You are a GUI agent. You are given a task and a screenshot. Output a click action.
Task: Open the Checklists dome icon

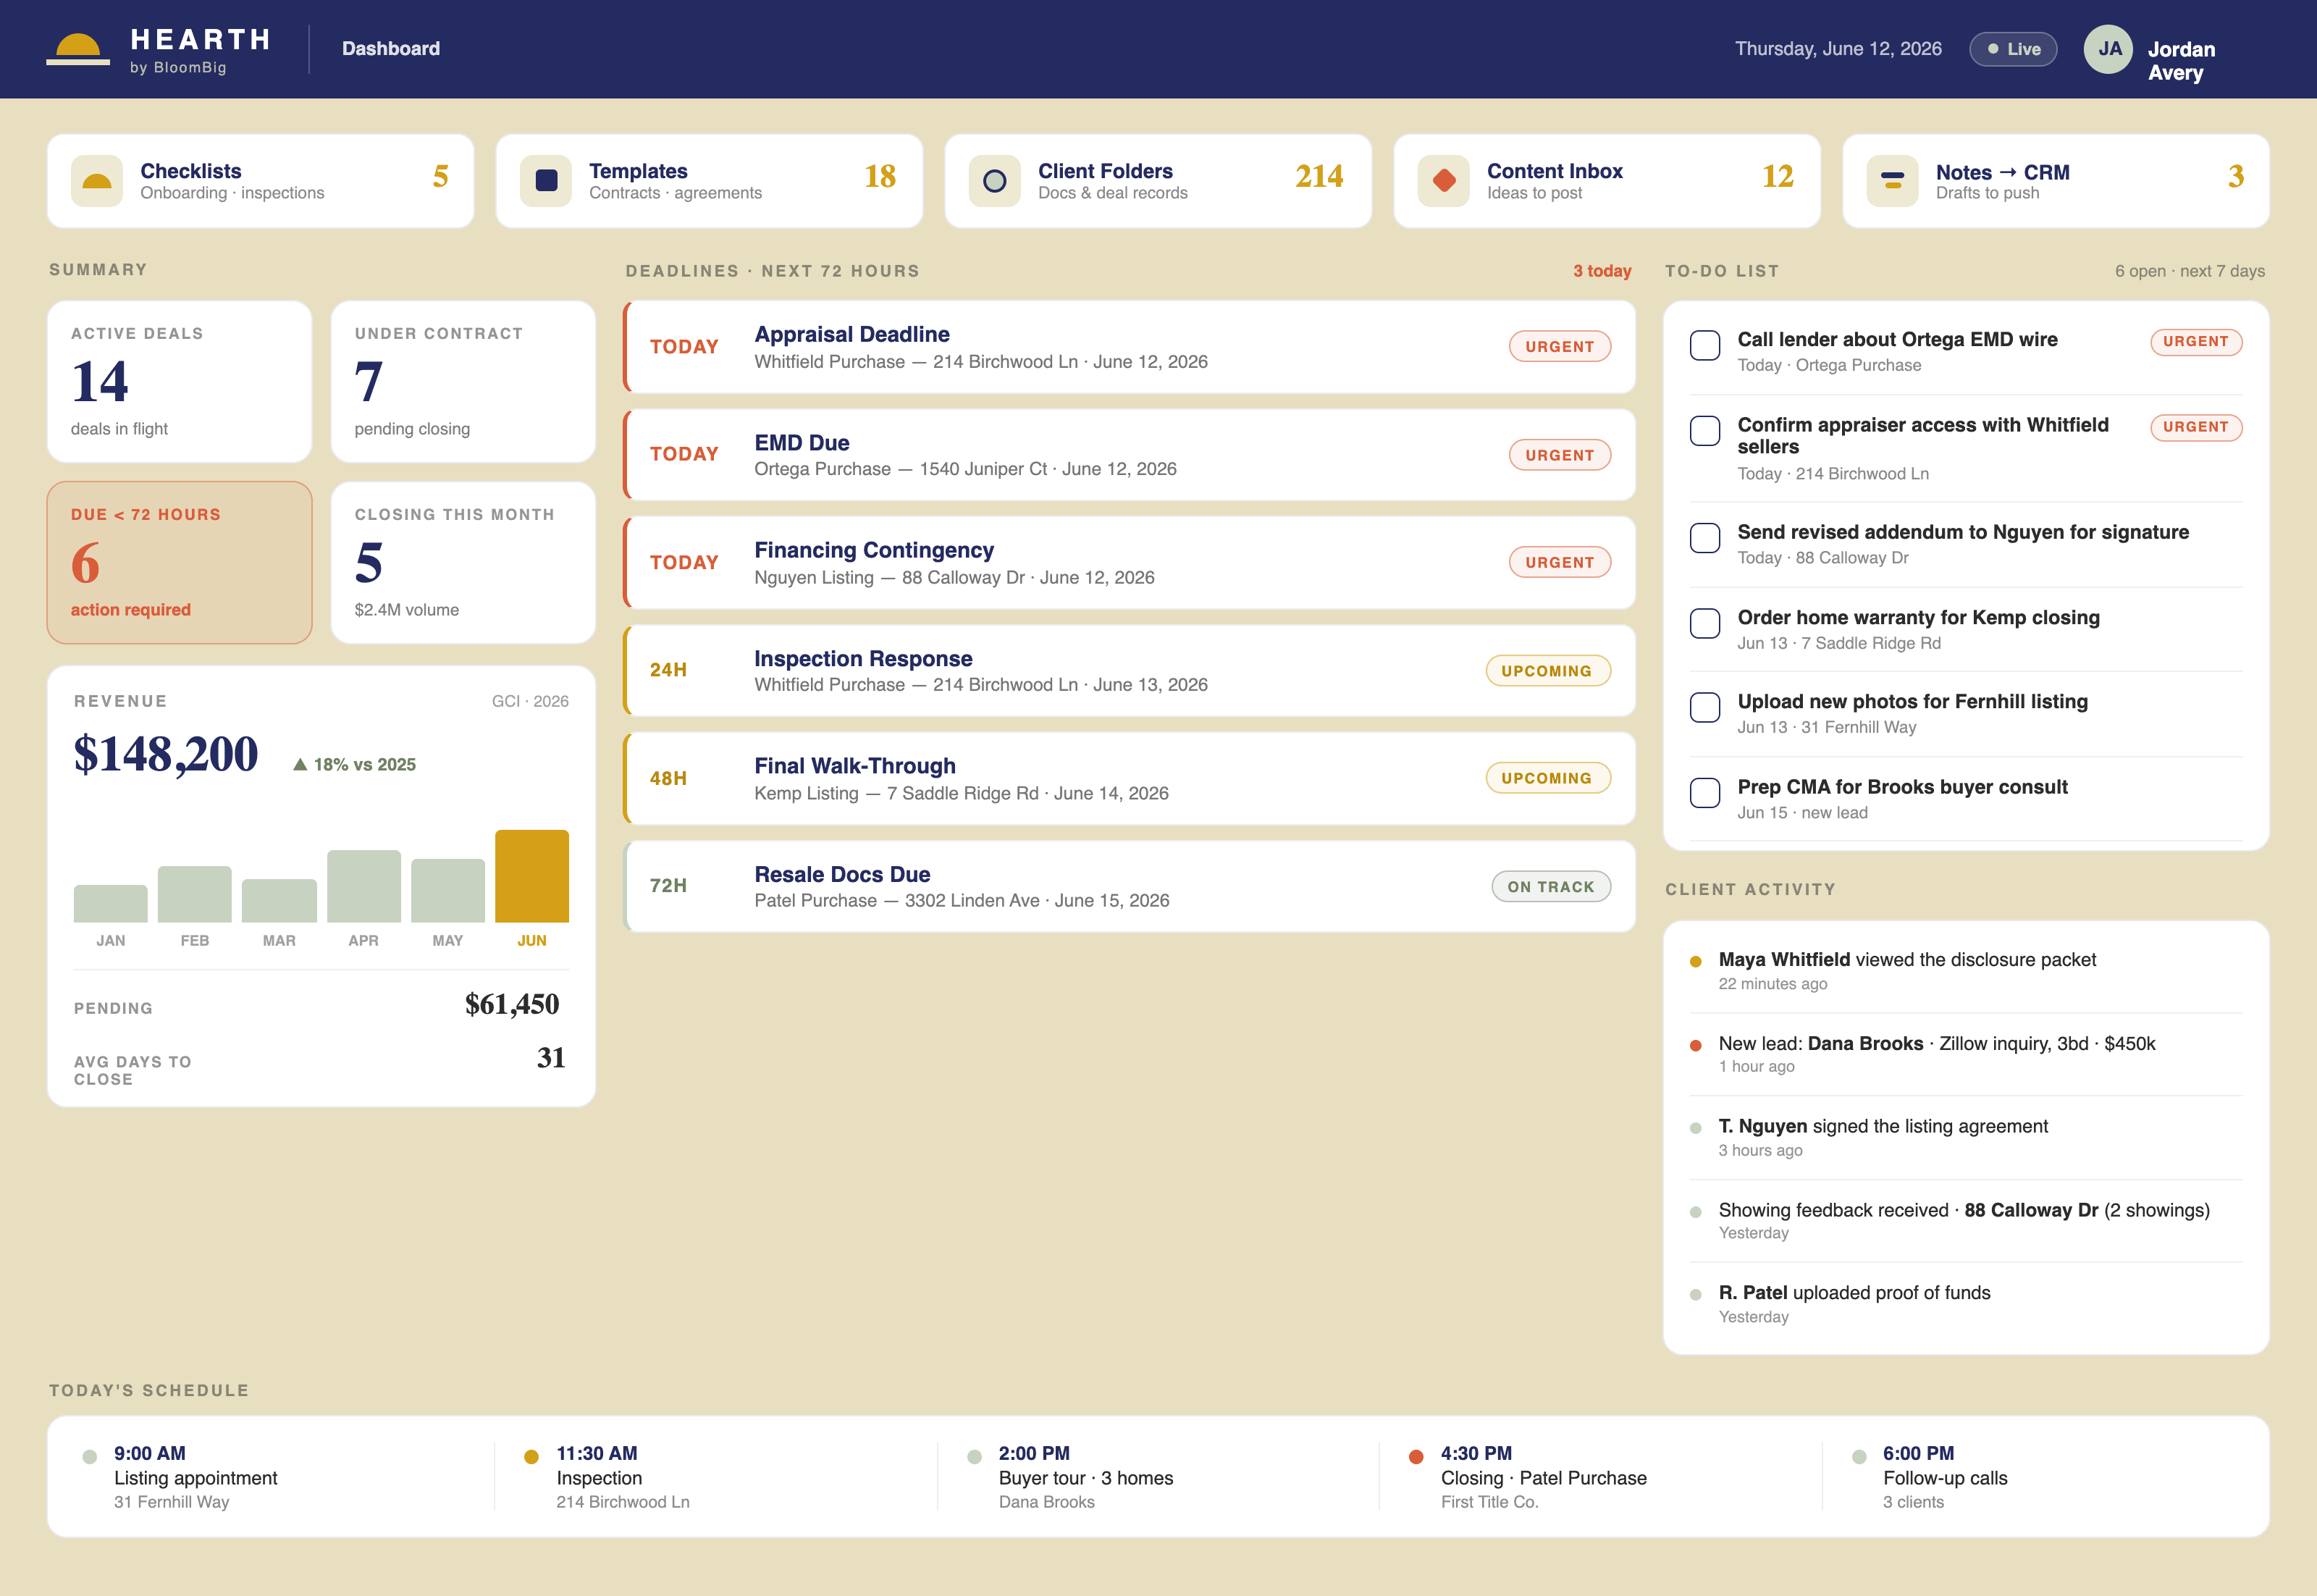click(x=97, y=181)
